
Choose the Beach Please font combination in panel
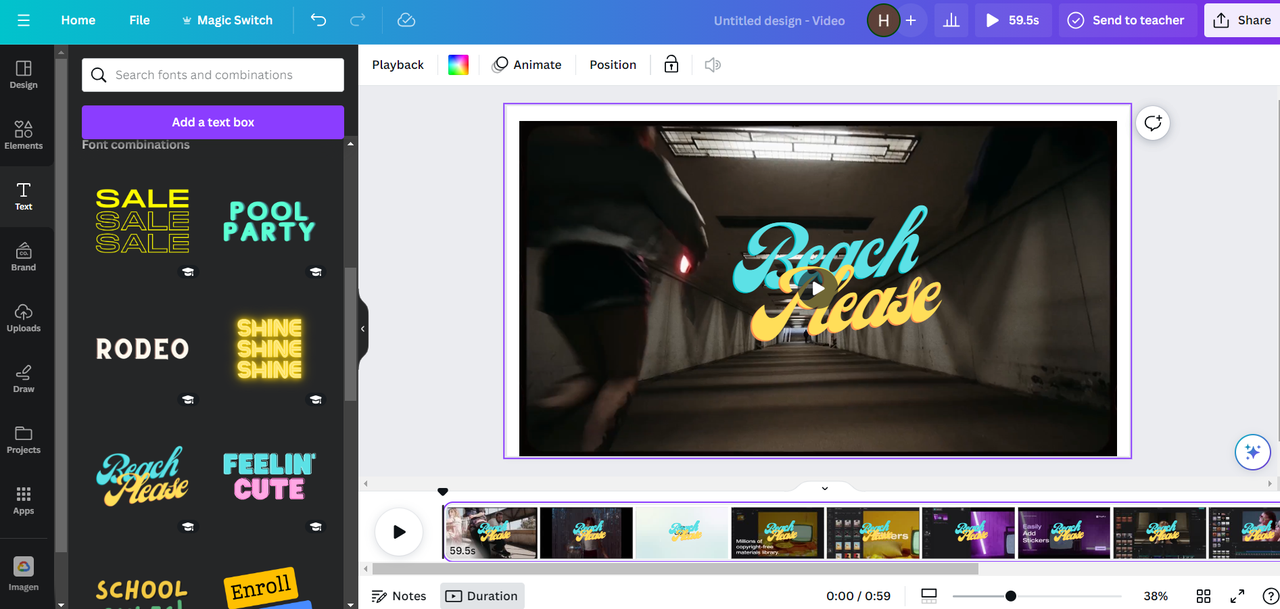pos(142,477)
